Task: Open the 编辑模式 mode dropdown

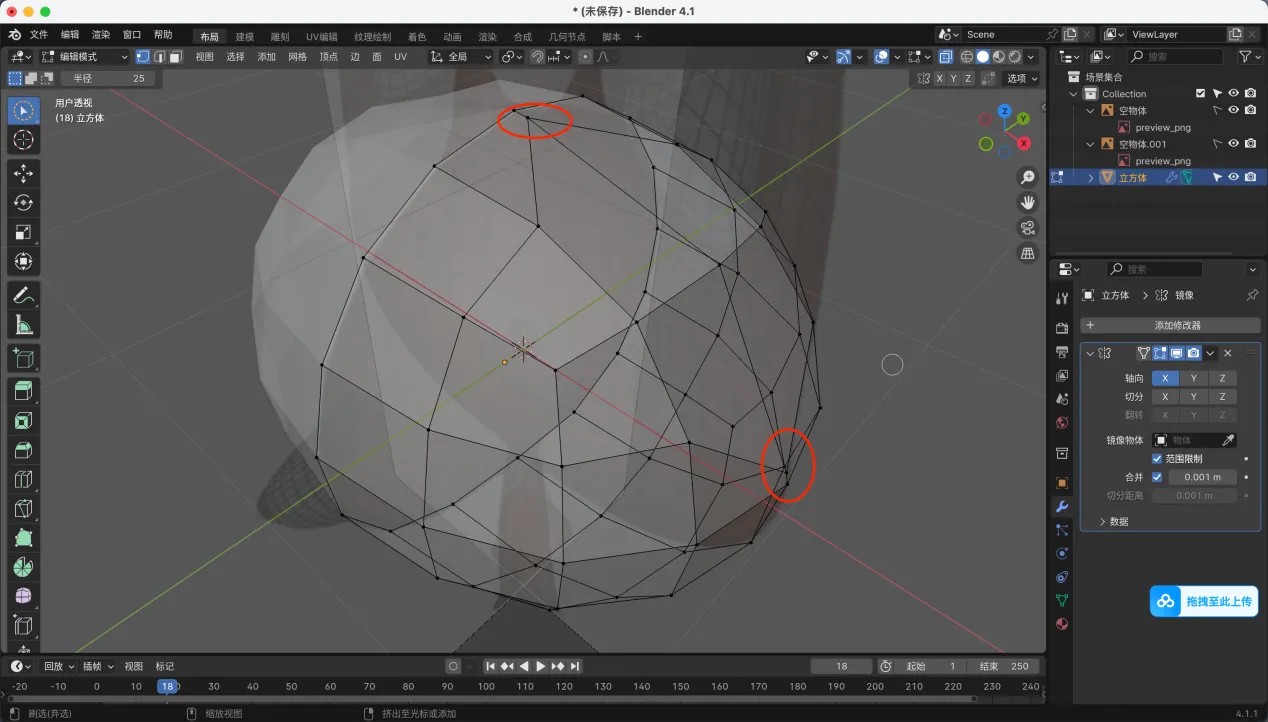Action: (x=85, y=57)
